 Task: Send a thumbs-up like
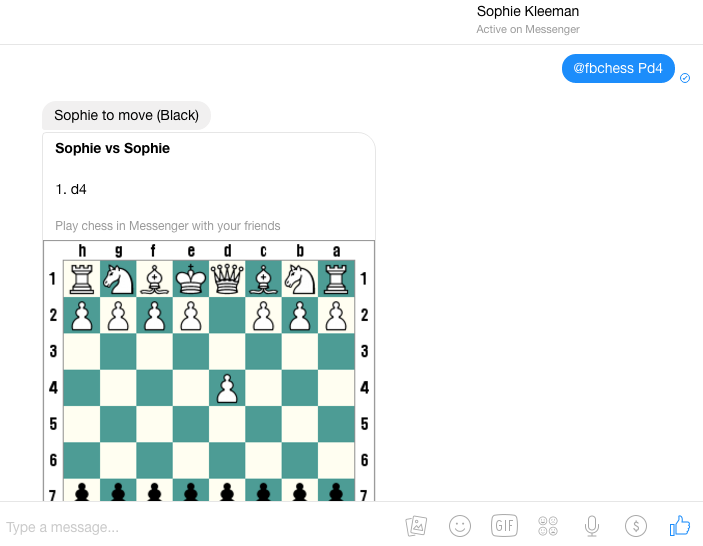click(x=680, y=525)
